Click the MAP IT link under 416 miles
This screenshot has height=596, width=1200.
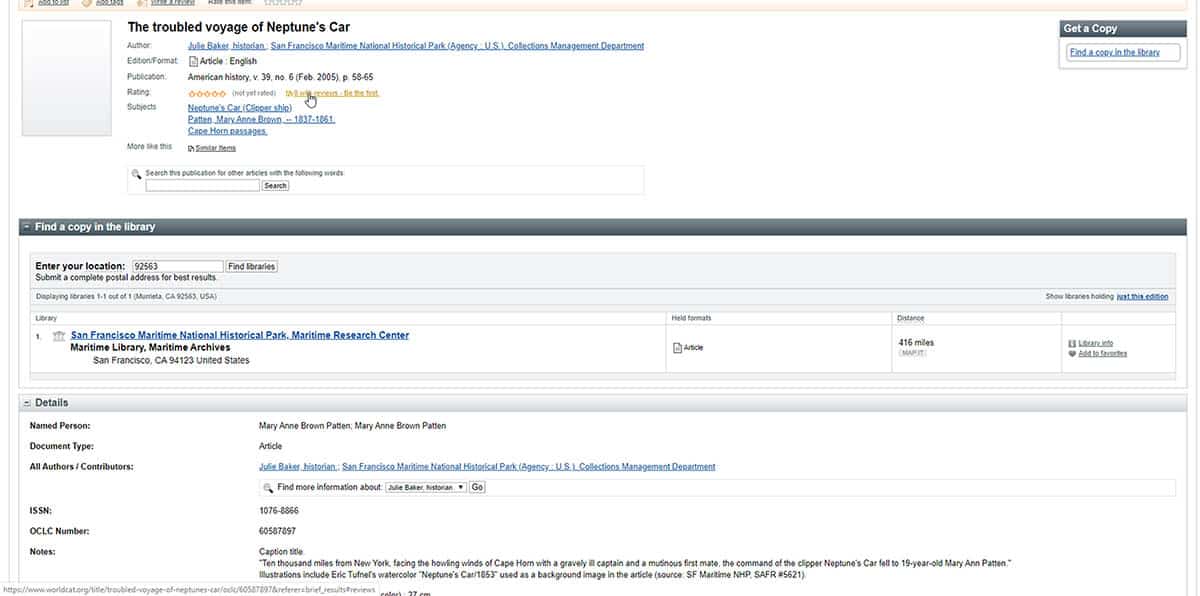point(912,353)
